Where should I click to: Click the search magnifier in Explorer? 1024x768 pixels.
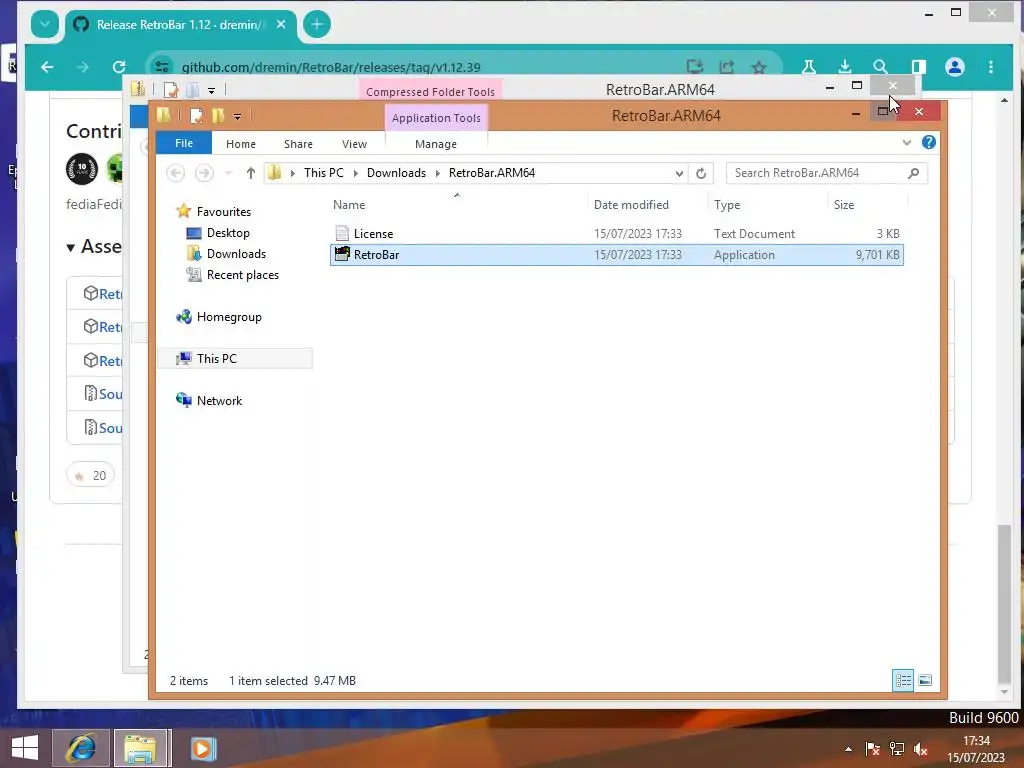914,173
